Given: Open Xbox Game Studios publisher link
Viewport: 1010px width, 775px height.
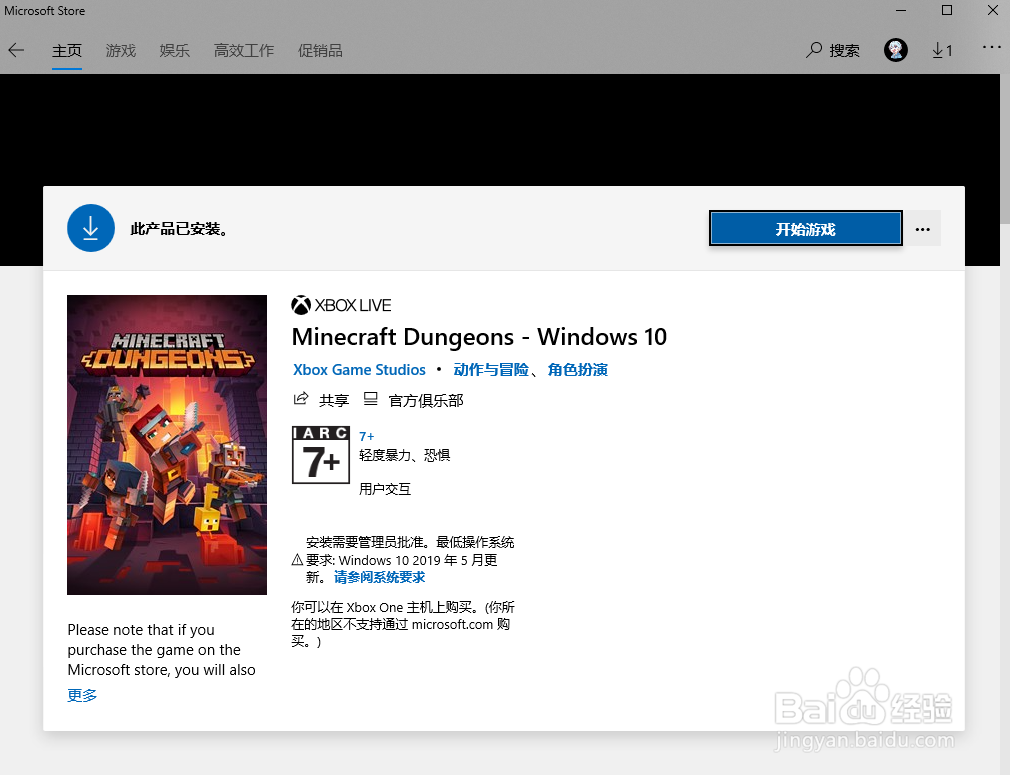Looking at the screenshot, I should 359,370.
